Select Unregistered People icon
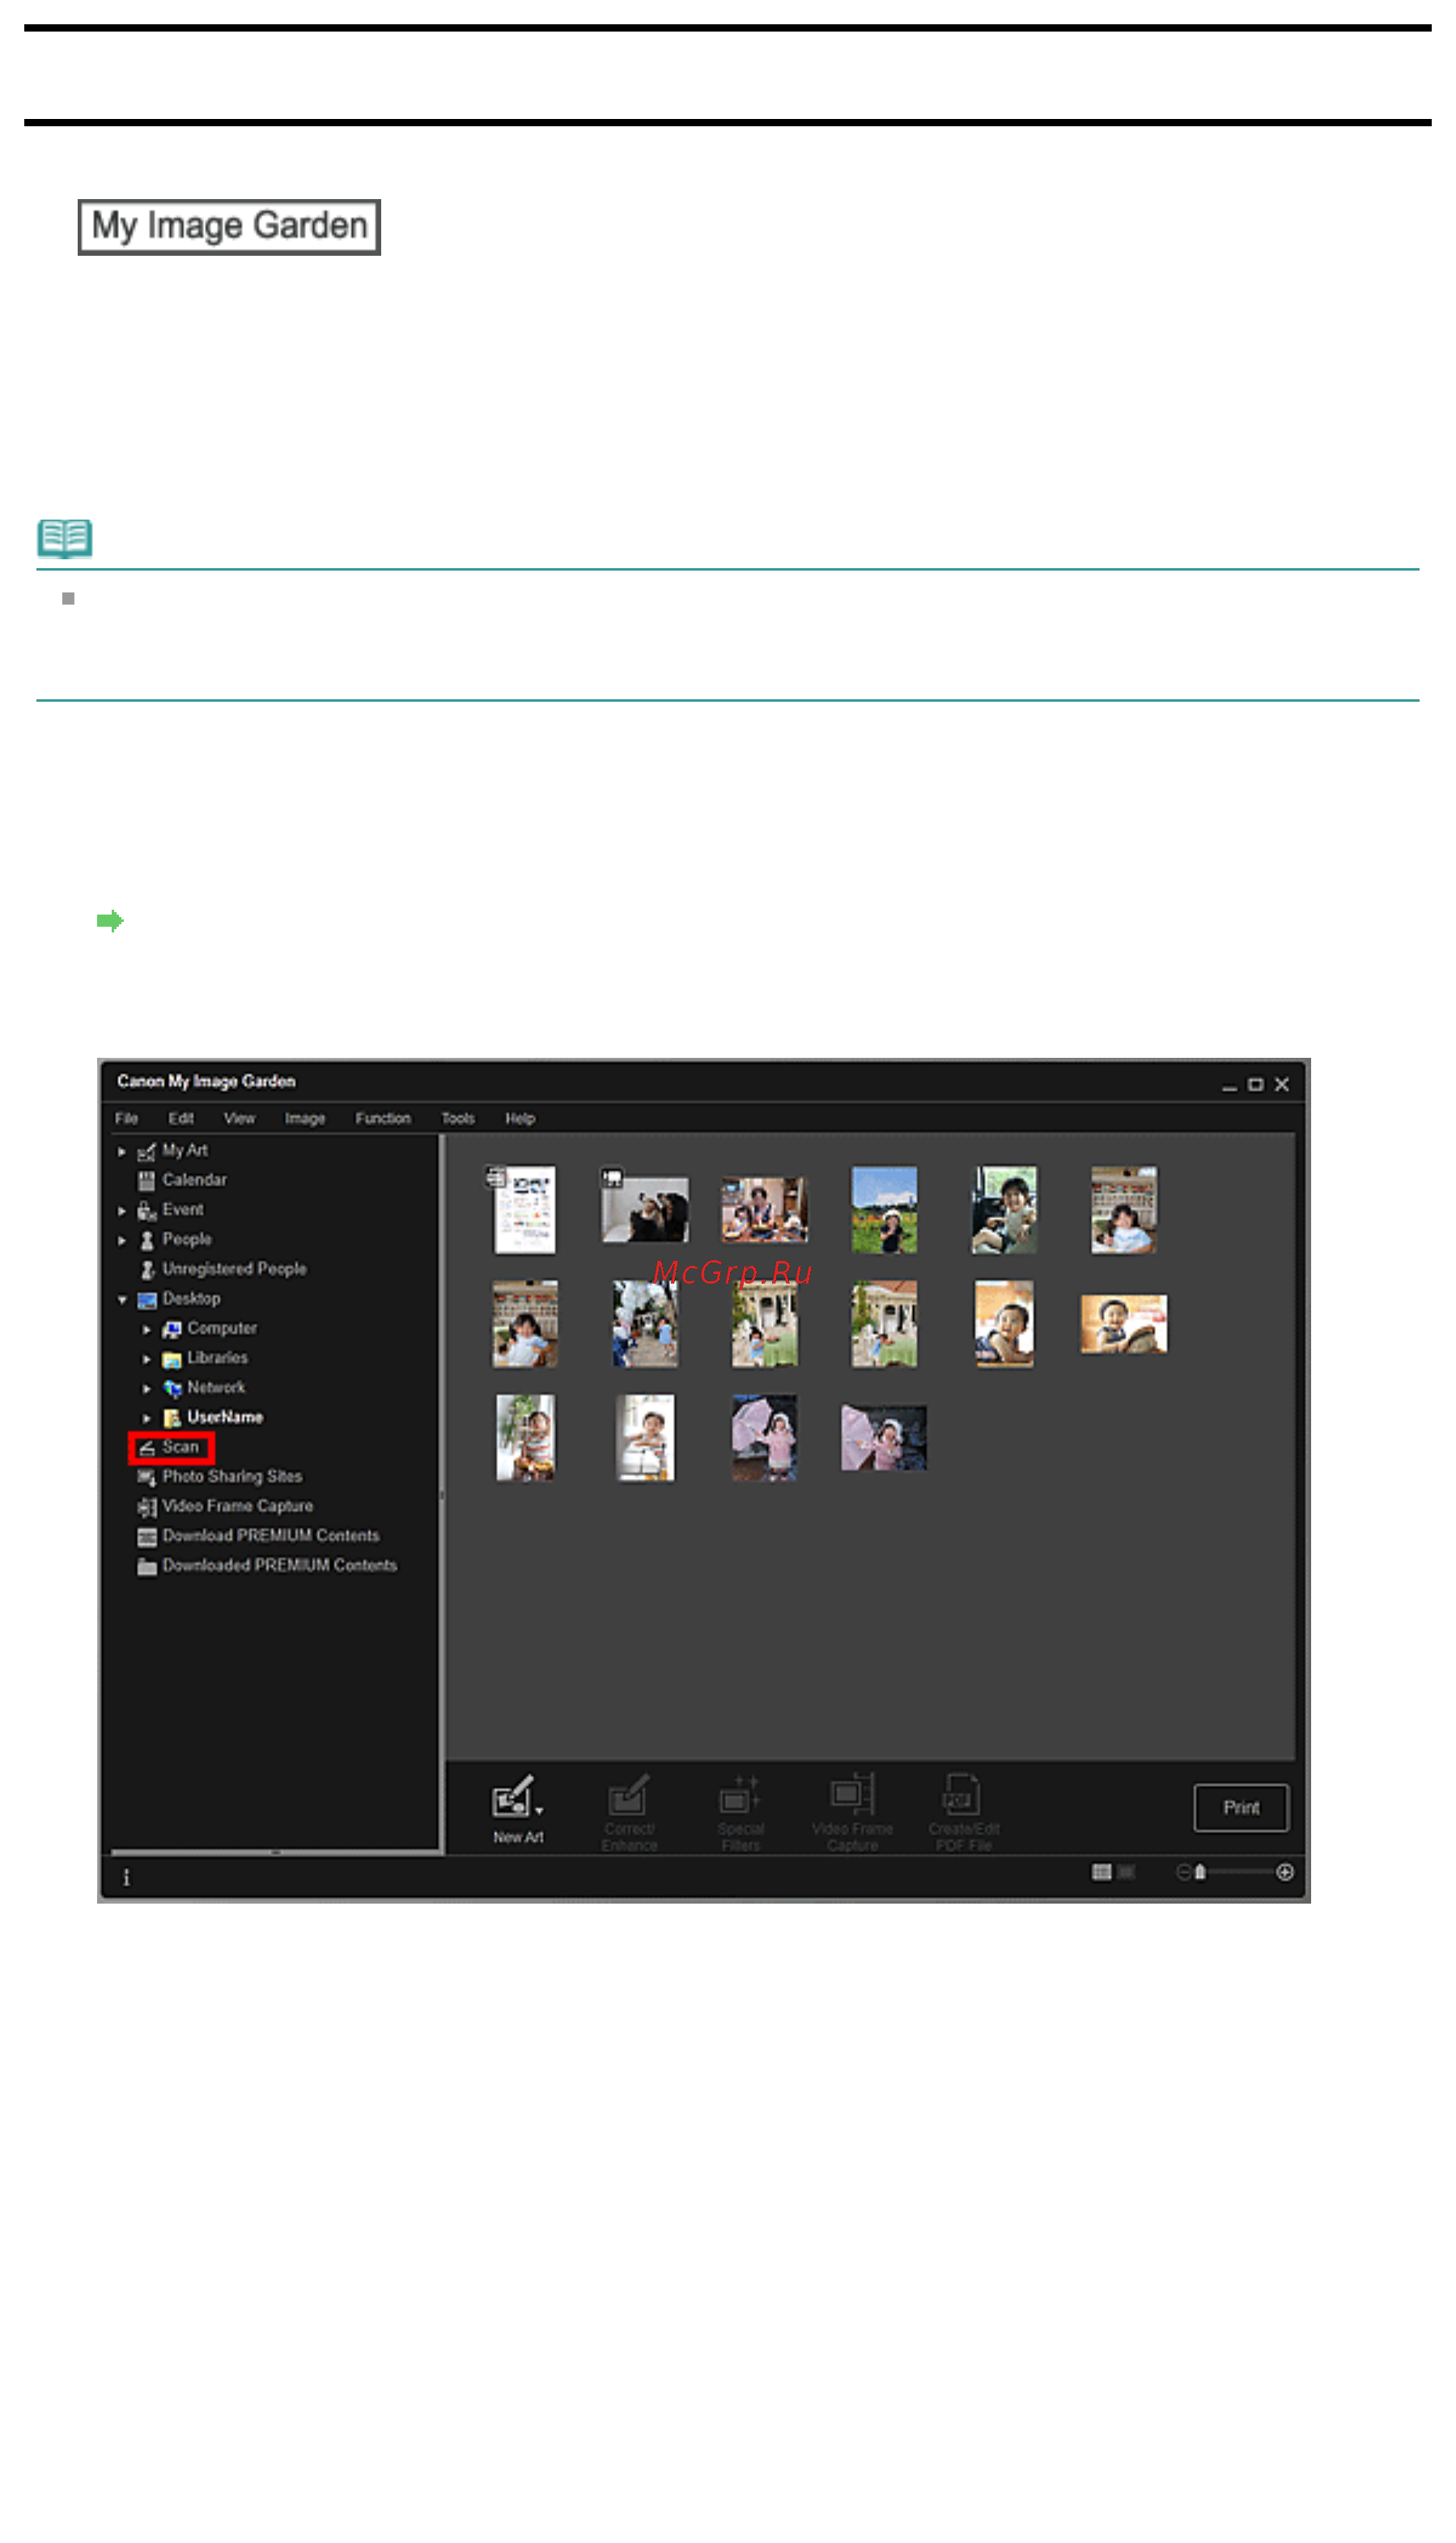Viewport: 1456px width, 2543px height. click(147, 1270)
